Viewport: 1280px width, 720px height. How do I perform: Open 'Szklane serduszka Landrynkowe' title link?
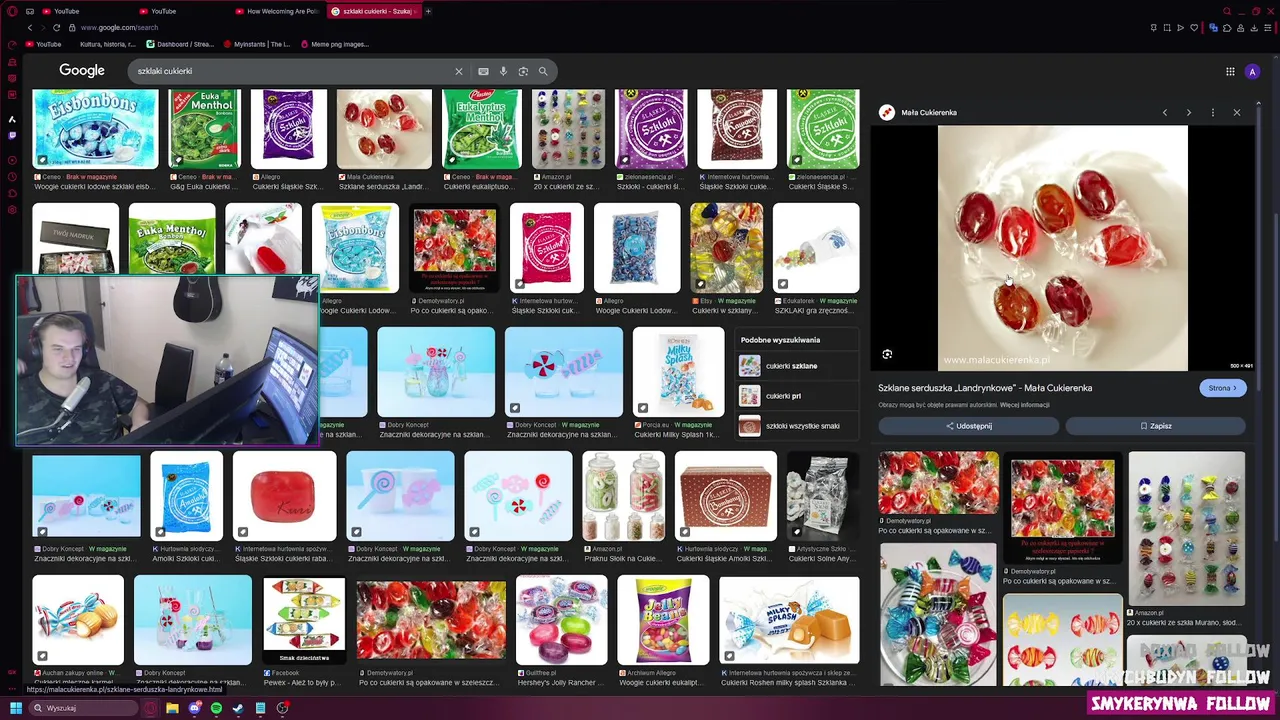(x=985, y=388)
